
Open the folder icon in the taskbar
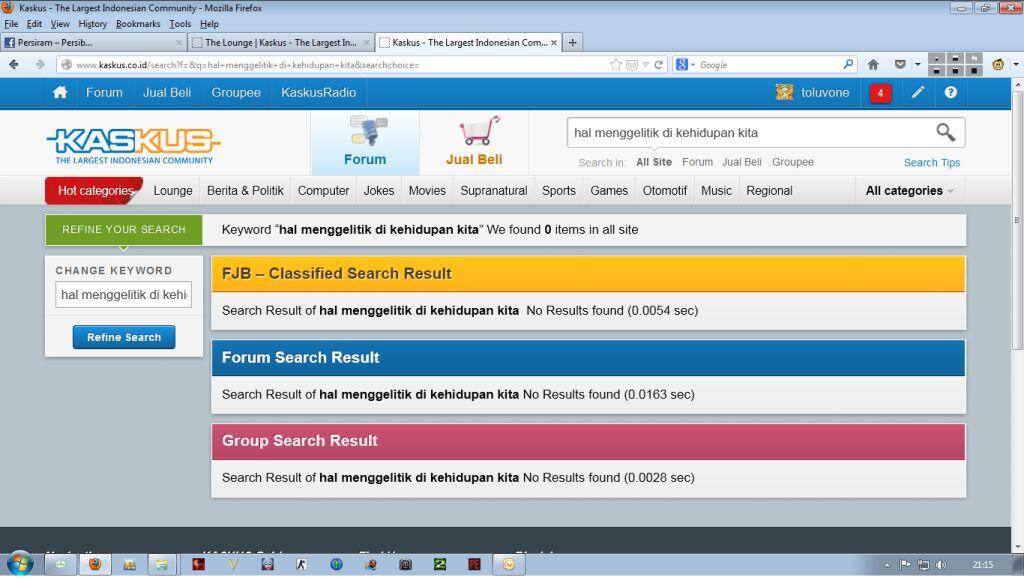point(161,564)
